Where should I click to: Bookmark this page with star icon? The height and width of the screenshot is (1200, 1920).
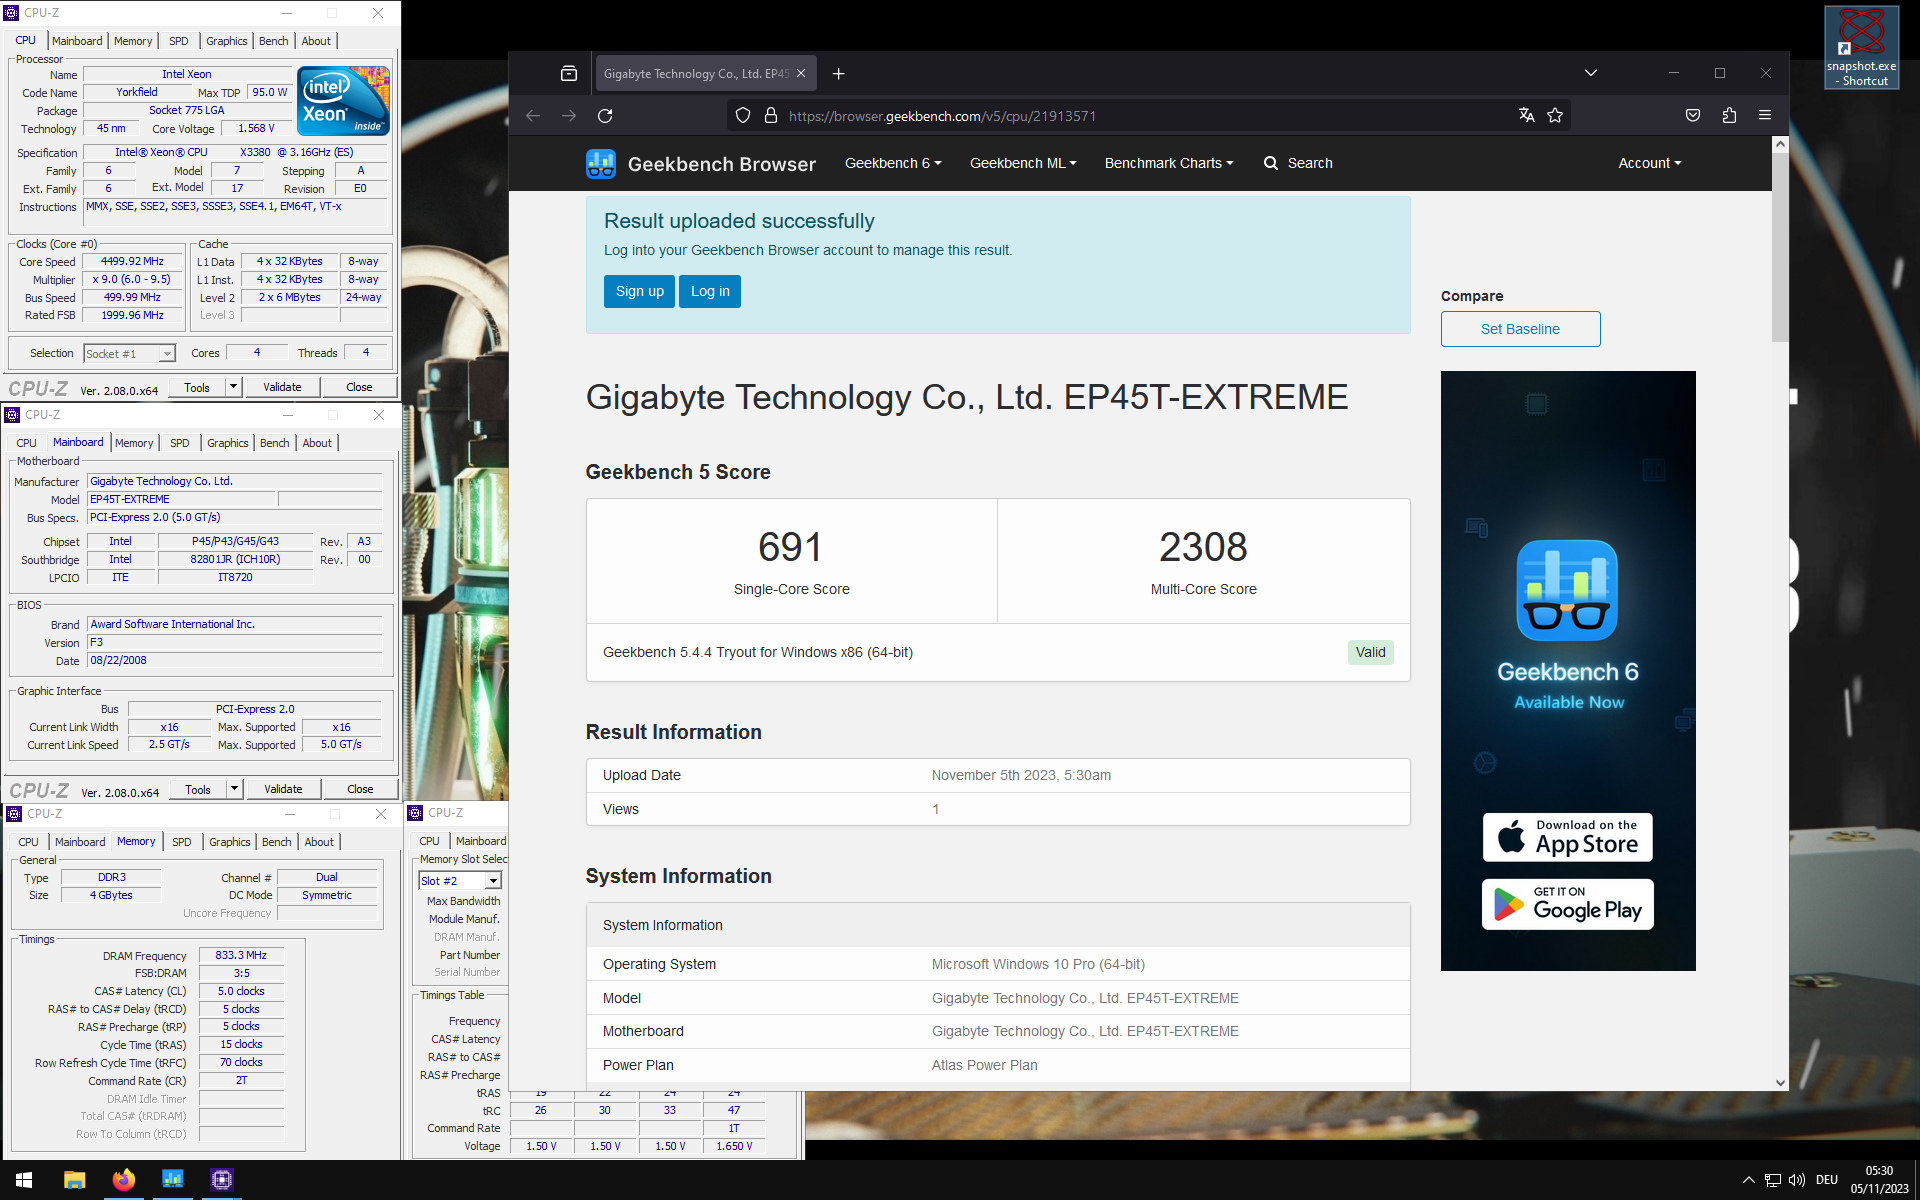pyautogui.click(x=1555, y=115)
